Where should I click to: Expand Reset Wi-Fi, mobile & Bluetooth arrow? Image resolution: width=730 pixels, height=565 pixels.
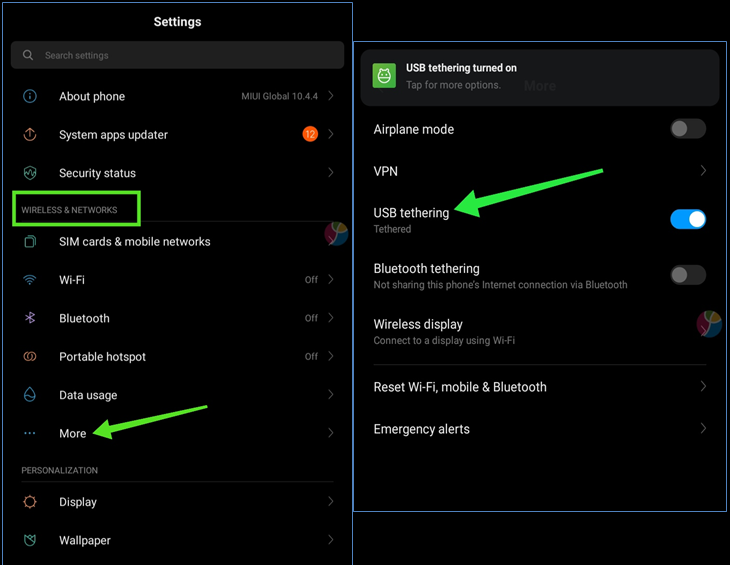(703, 387)
